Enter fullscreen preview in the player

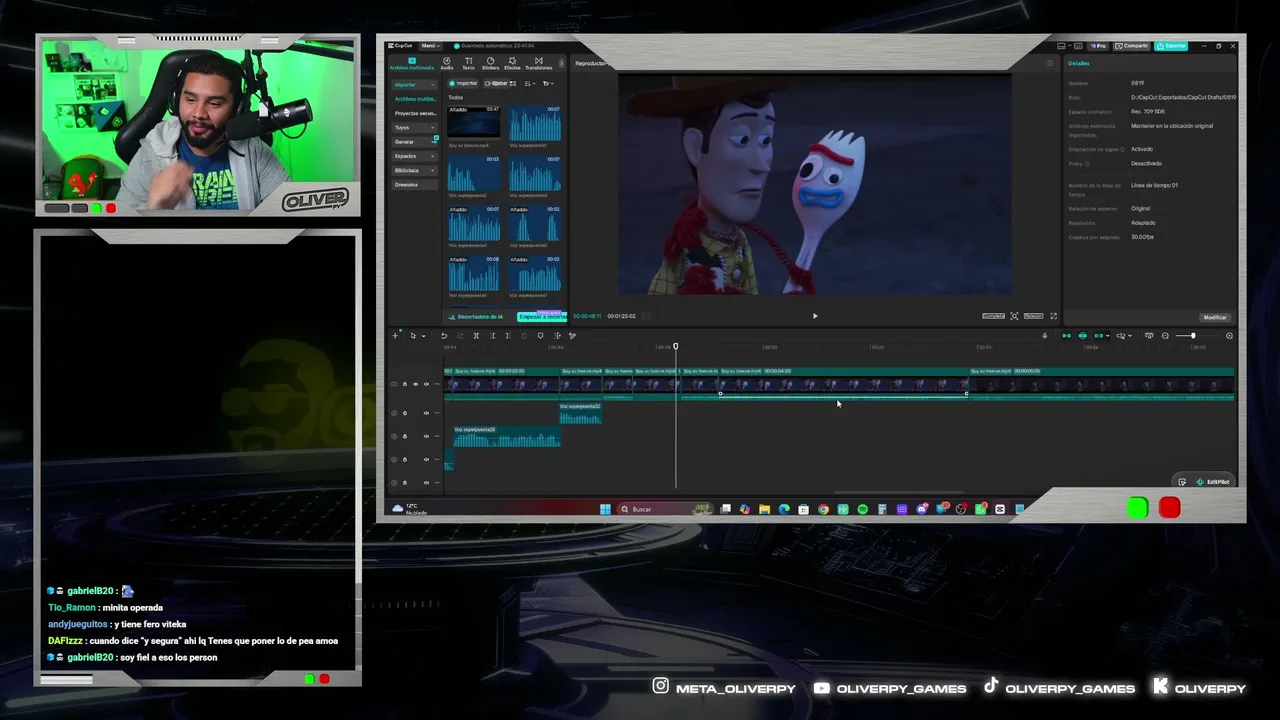click(1053, 316)
